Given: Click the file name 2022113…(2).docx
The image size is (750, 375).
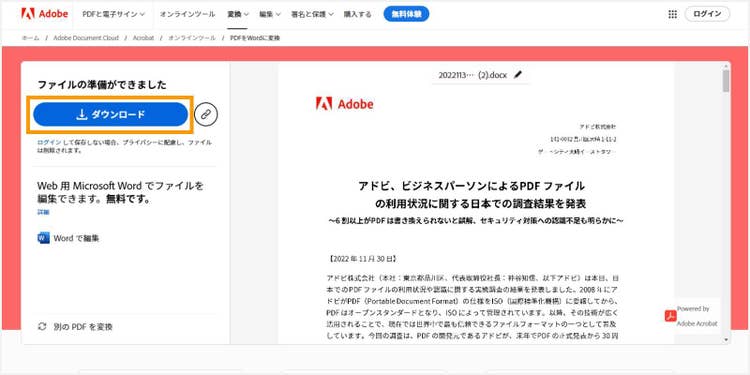Looking at the screenshot, I should (x=473, y=75).
